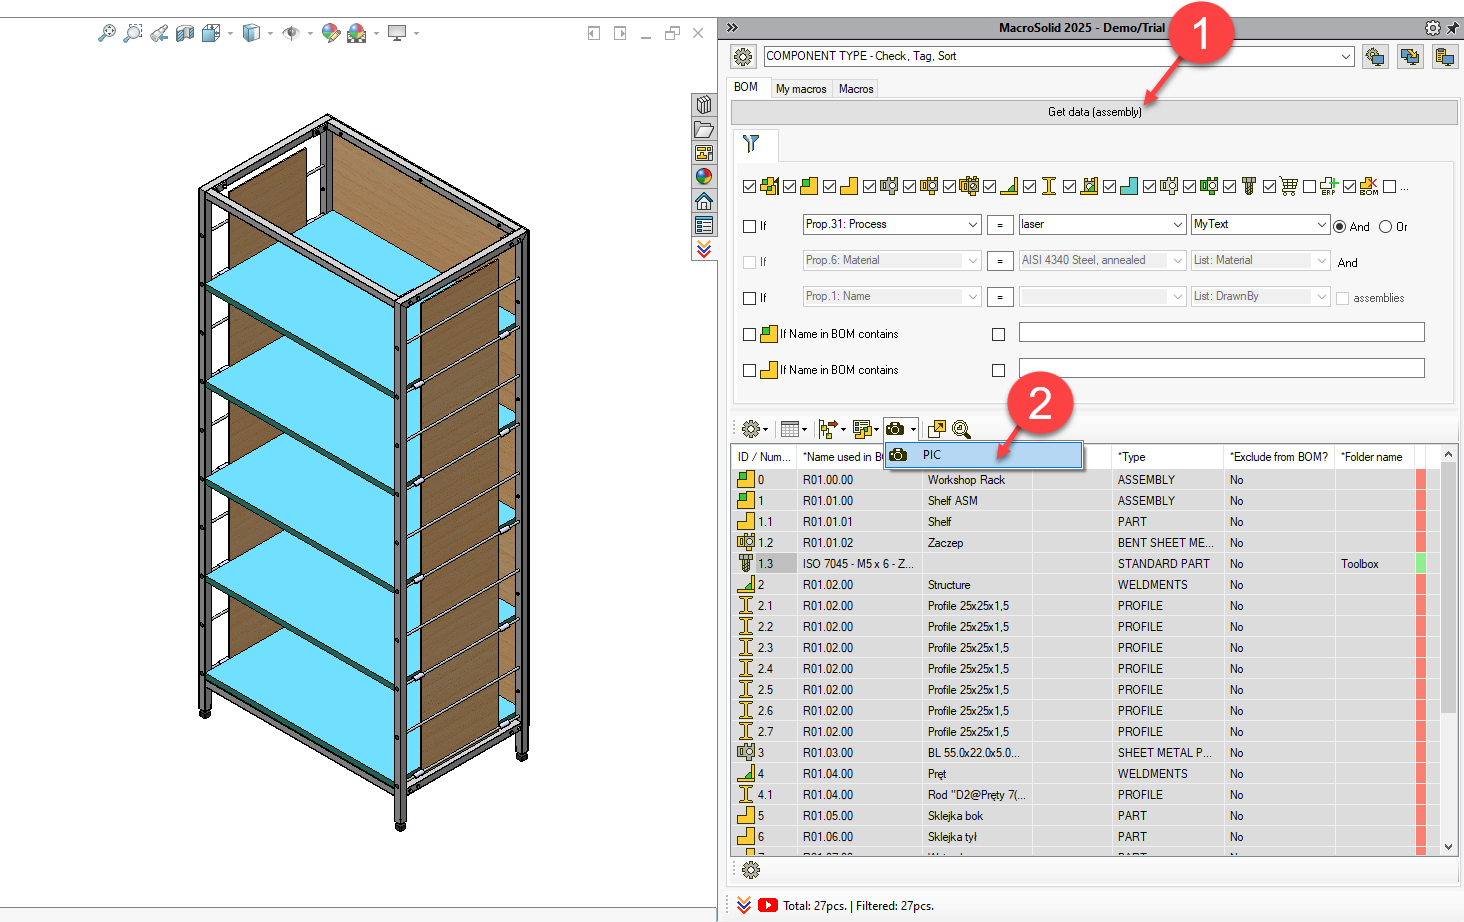Open the Design Library task pane tab
Image resolution: width=1464 pixels, height=922 pixels.
click(x=704, y=105)
